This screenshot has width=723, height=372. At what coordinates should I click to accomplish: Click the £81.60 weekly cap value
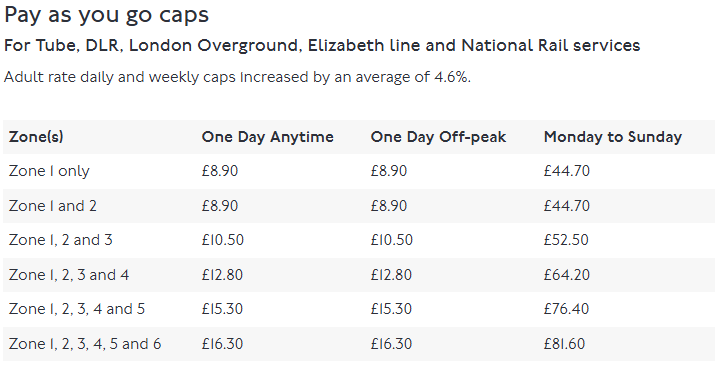click(564, 344)
